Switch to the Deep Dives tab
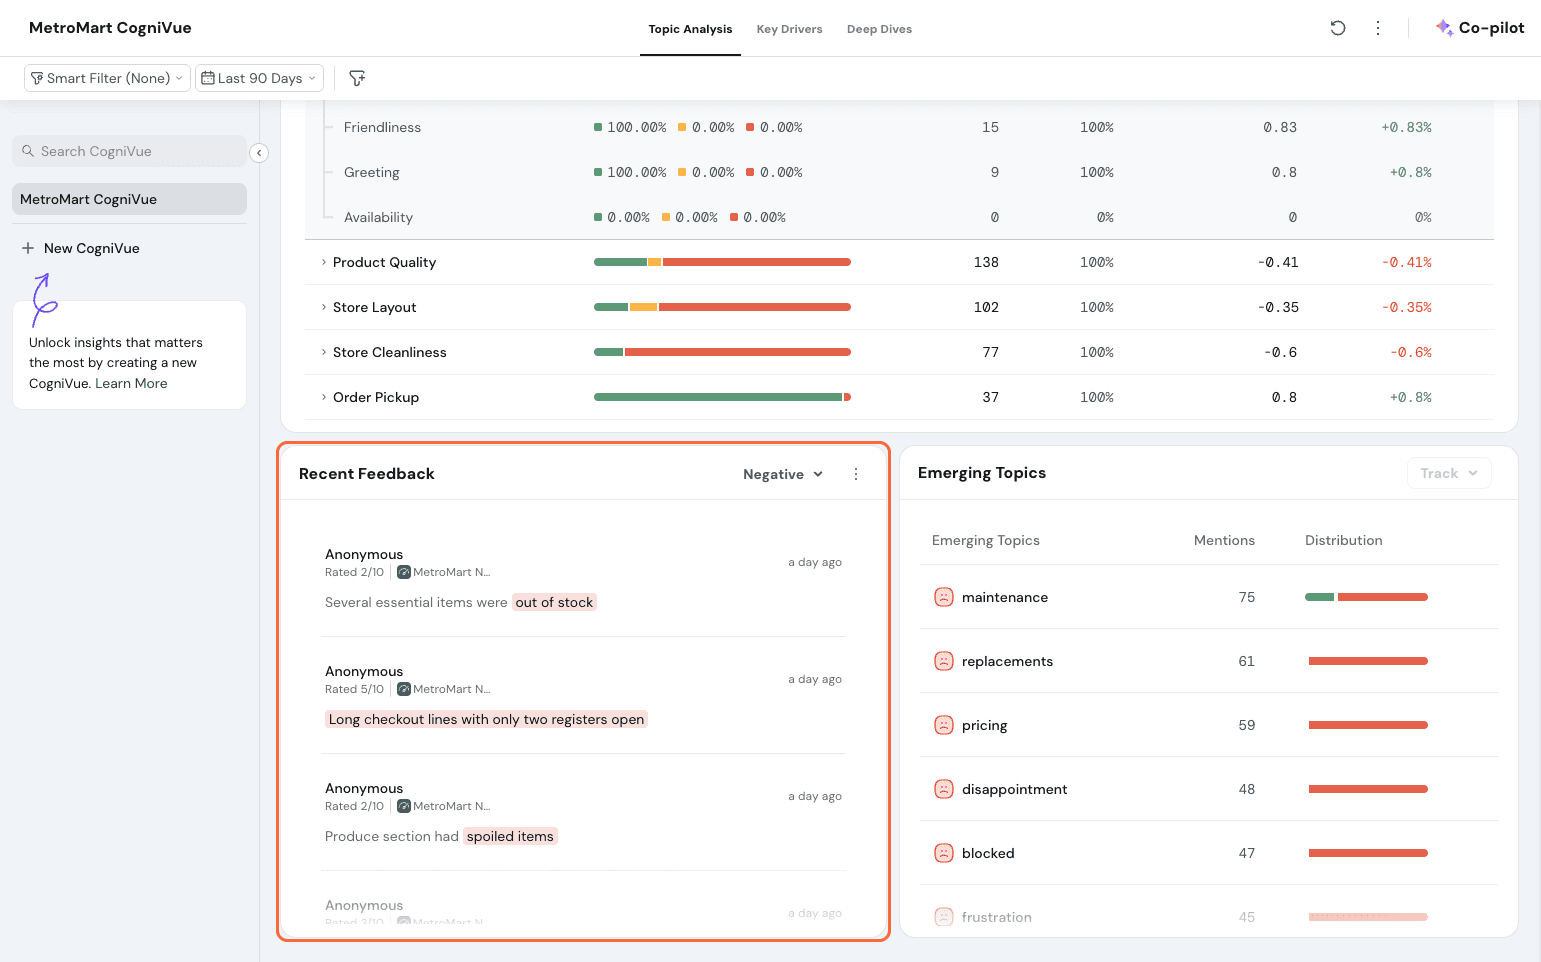This screenshot has height=962, width=1541. [879, 29]
